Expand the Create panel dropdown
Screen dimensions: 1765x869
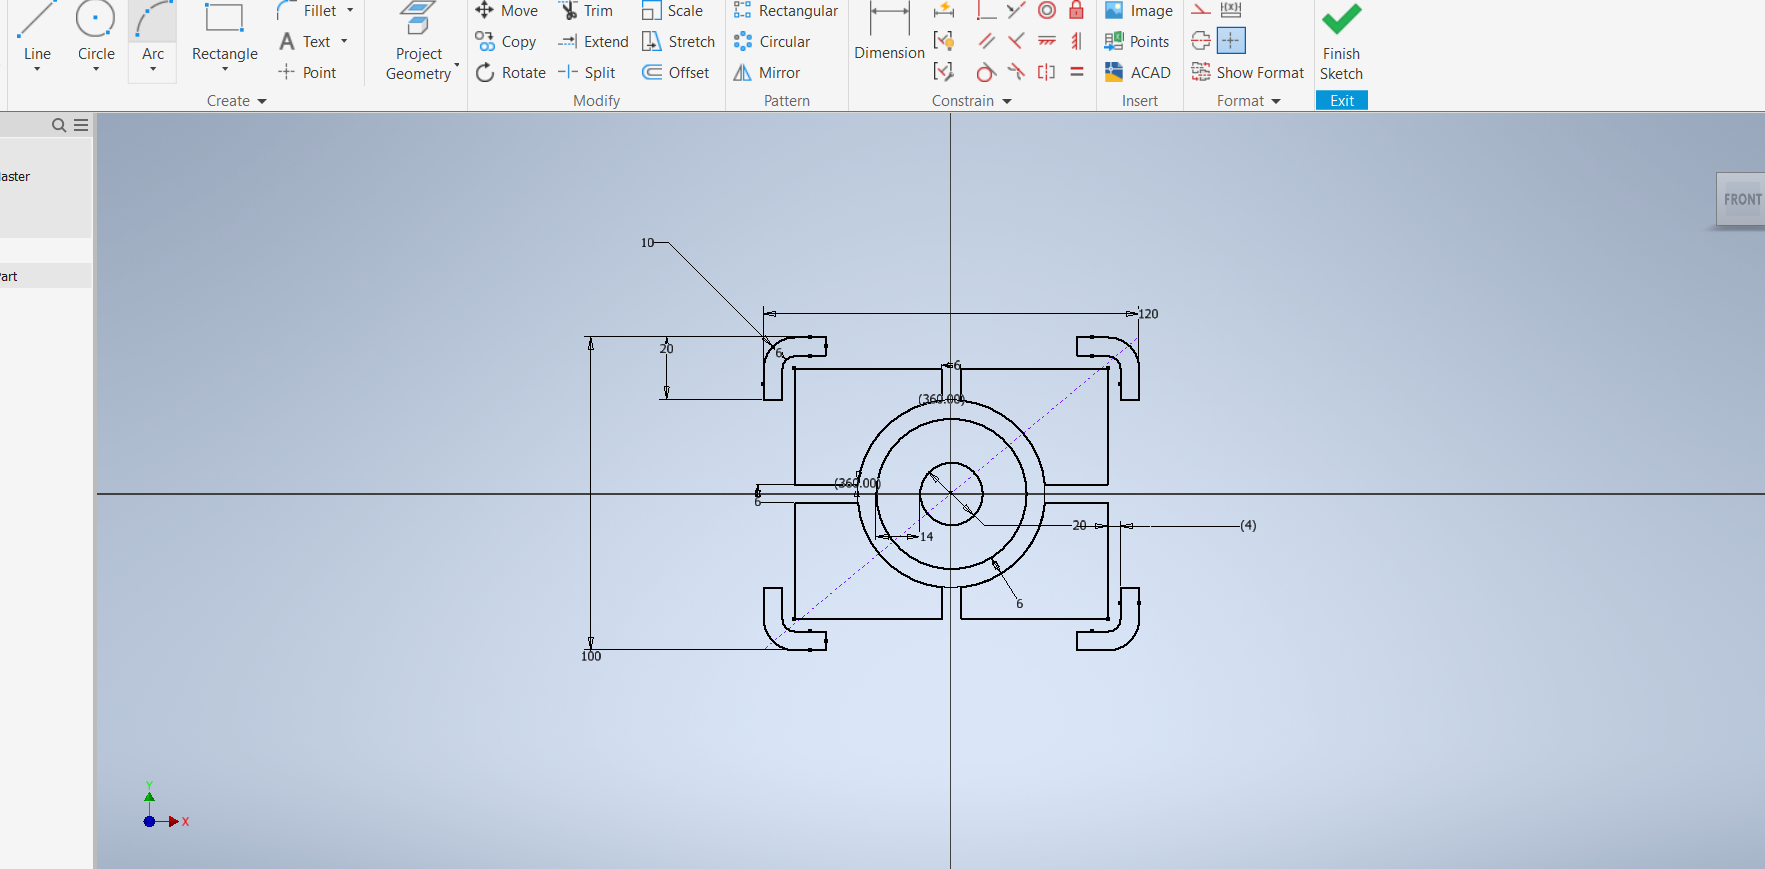pyautogui.click(x=262, y=101)
